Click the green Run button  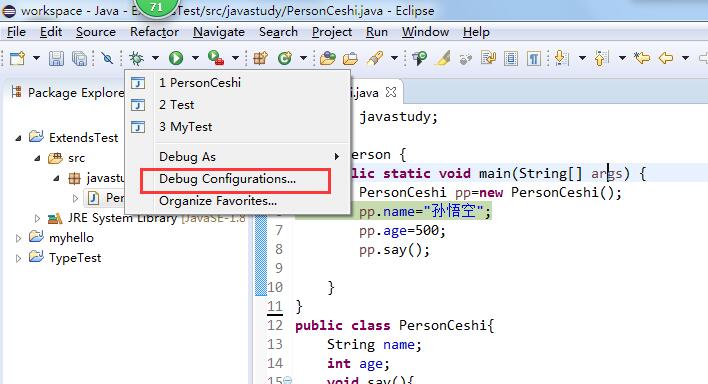[x=176, y=58]
